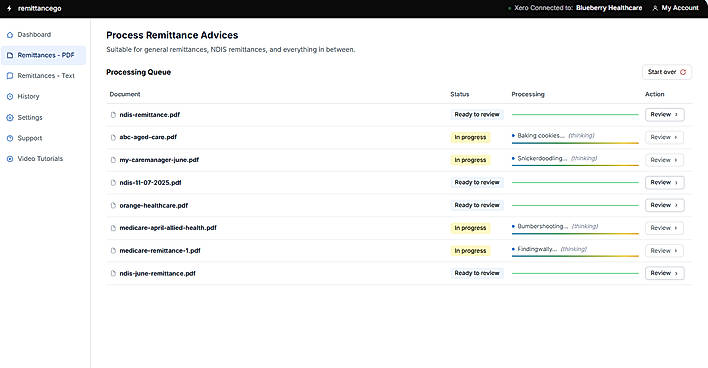Screen dimensions: 708x368
Task: Review ndis-11-07-2025.pdf
Action: point(664,182)
